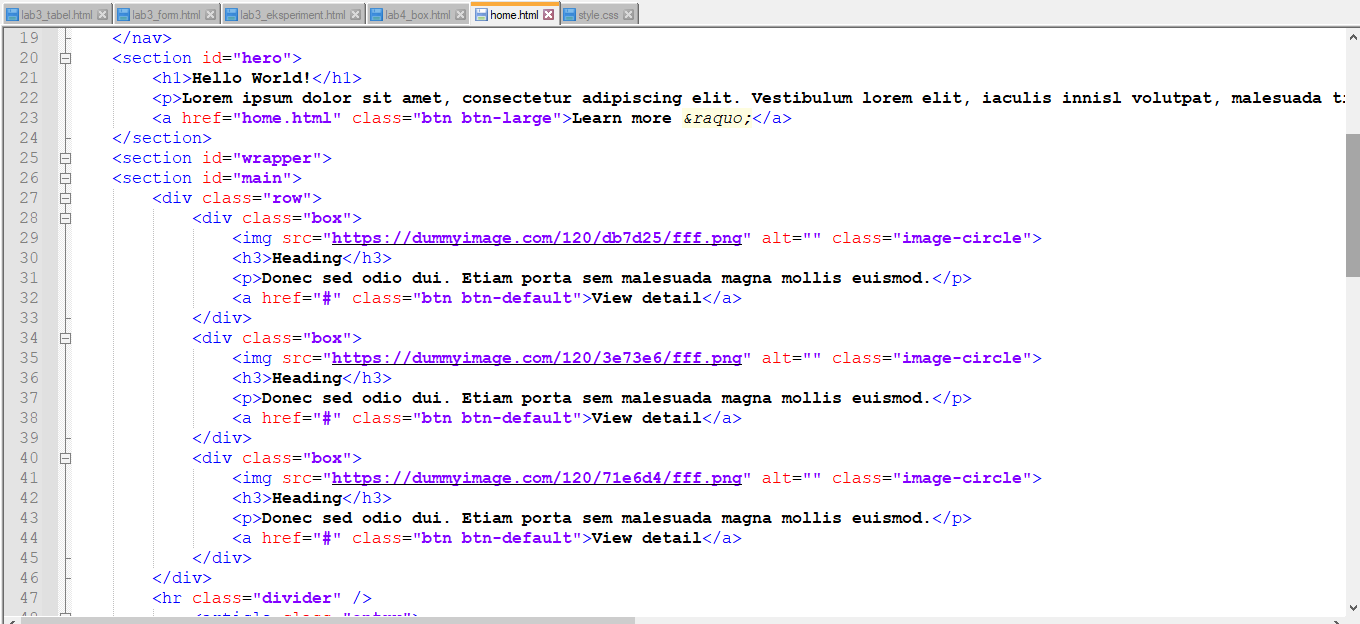This screenshot has height=624, width=1360.
Task: Collapse the first box div fold
Action: [x=65, y=217]
